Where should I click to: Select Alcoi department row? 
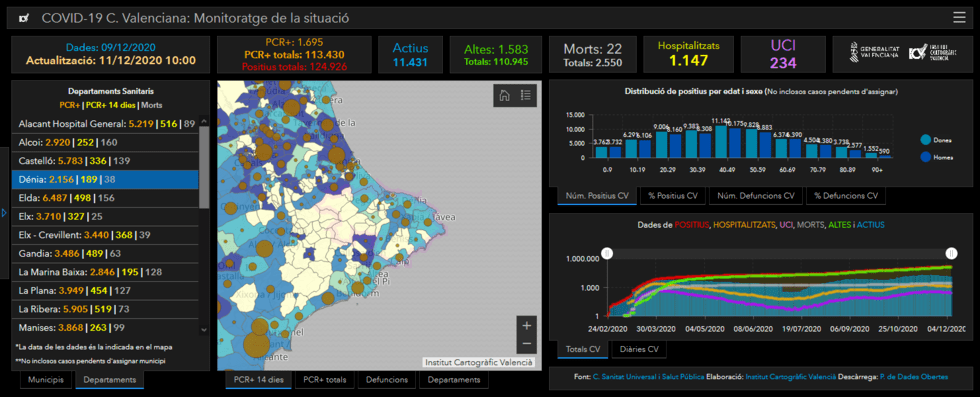tap(105, 143)
